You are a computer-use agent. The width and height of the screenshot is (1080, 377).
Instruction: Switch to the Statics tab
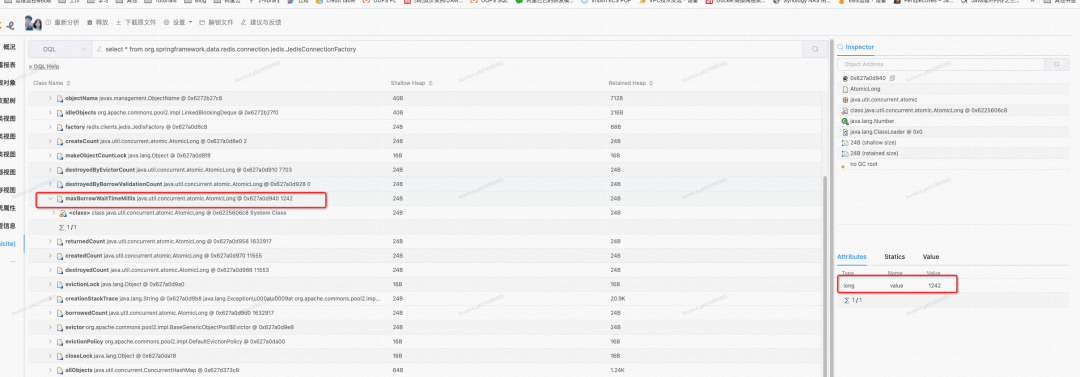894,256
